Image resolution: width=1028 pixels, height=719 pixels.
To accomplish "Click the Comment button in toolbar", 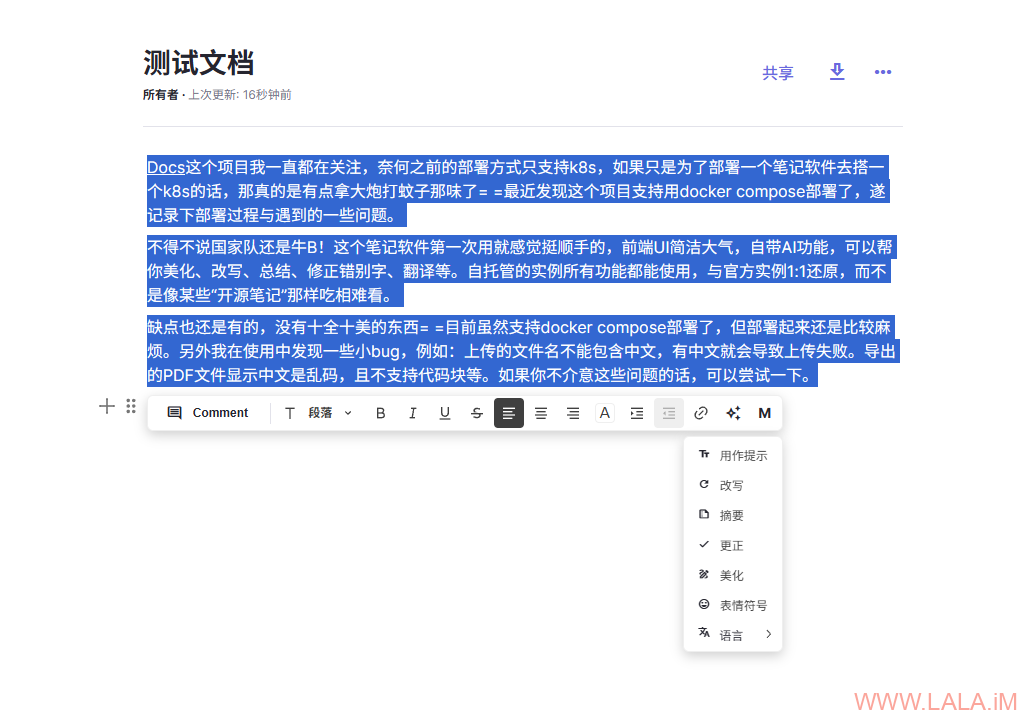I will click(x=208, y=413).
